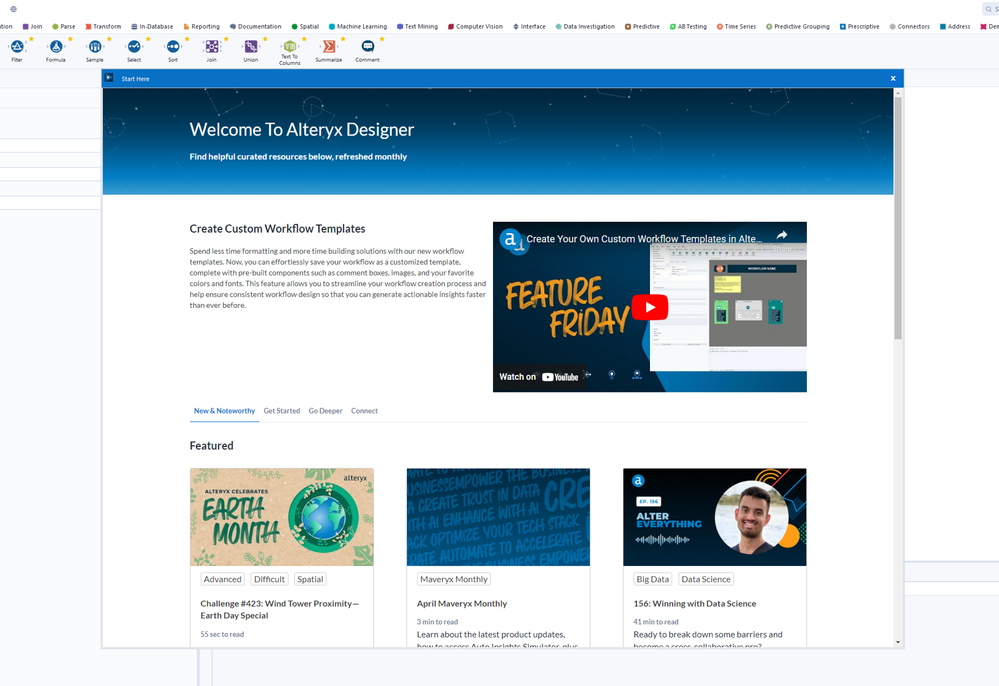Open the Address tool category
Viewport: 999px width, 686px height.
[955, 27]
